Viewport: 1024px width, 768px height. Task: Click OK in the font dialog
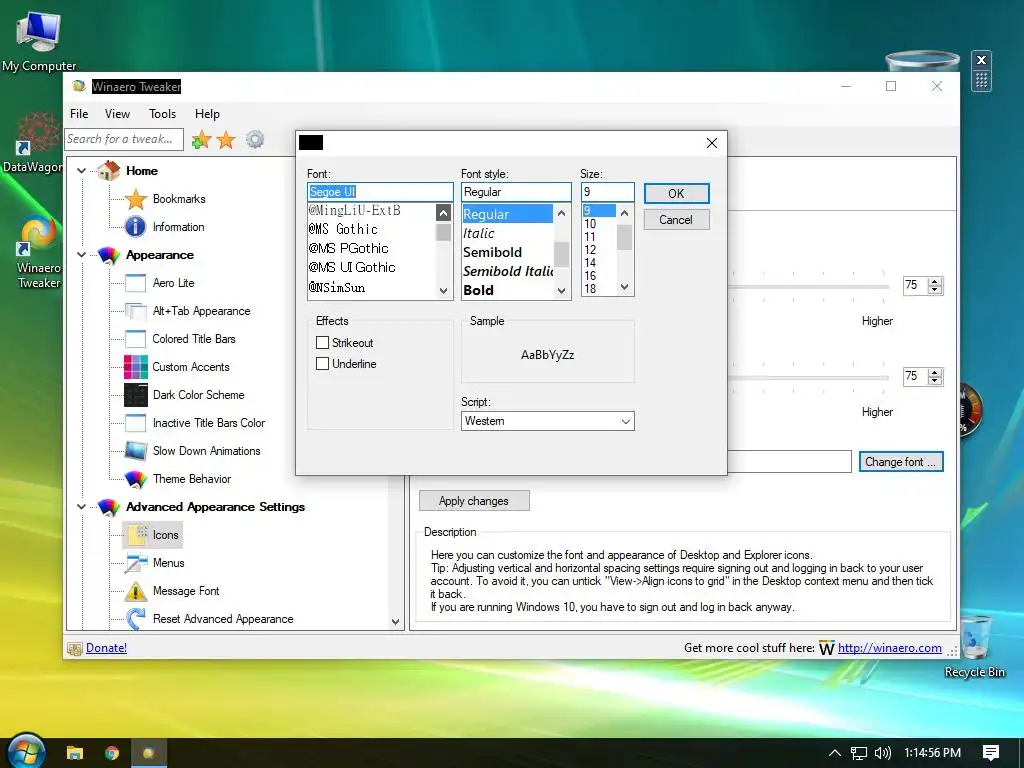coord(676,193)
